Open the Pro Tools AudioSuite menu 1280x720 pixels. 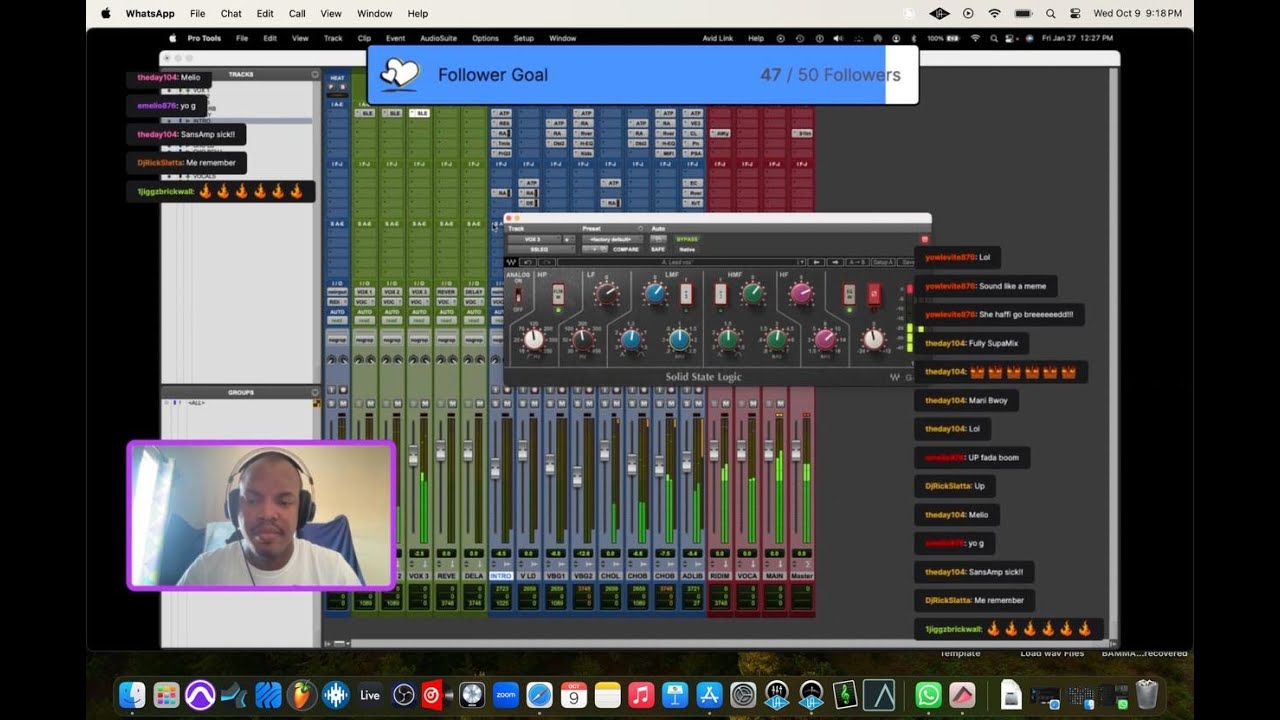coord(438,38)
